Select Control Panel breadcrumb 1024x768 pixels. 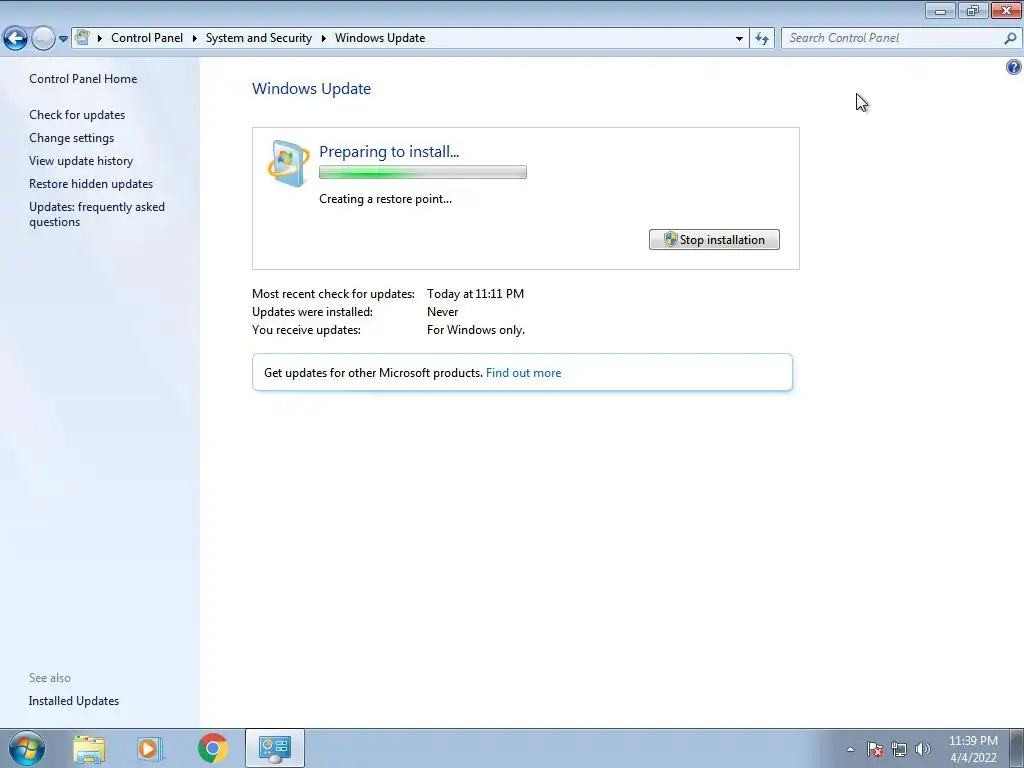[147, 38]
